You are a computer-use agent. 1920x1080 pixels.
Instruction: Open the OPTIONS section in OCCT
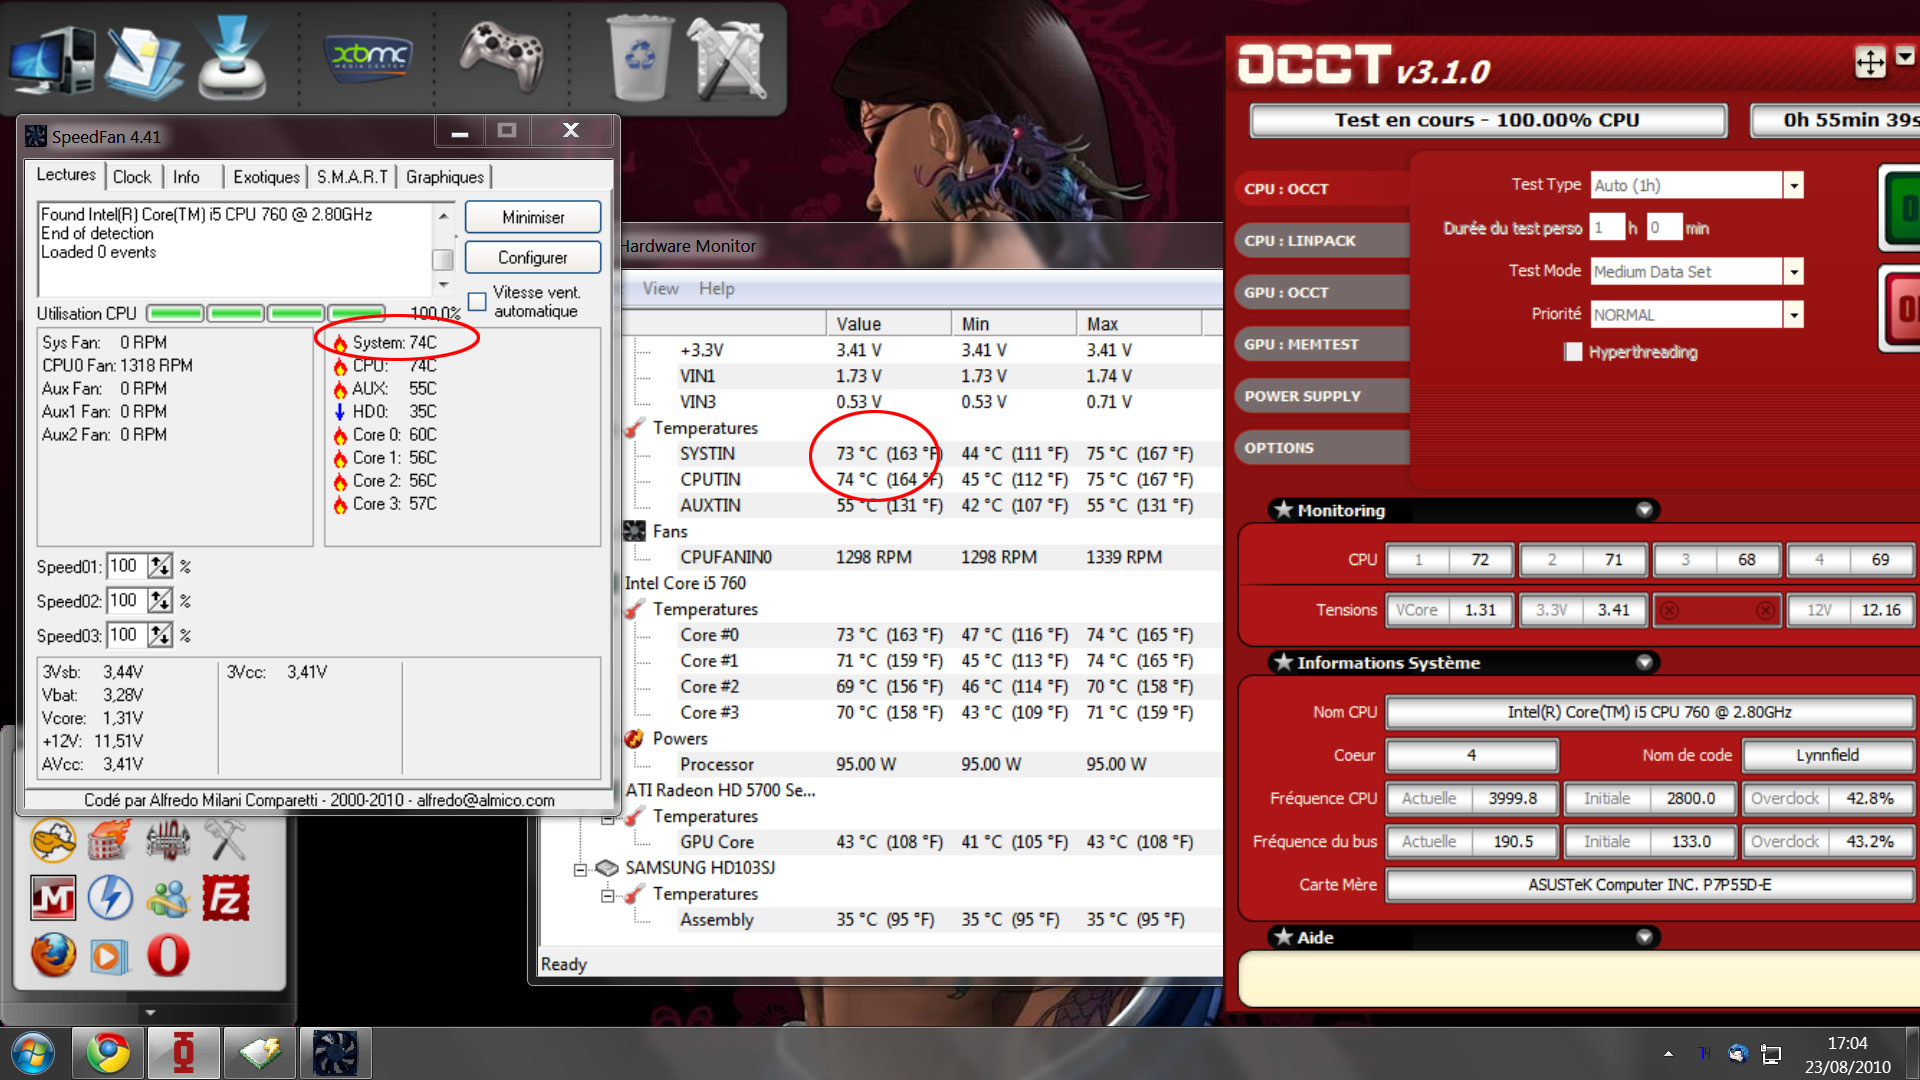pos(1320,448)
